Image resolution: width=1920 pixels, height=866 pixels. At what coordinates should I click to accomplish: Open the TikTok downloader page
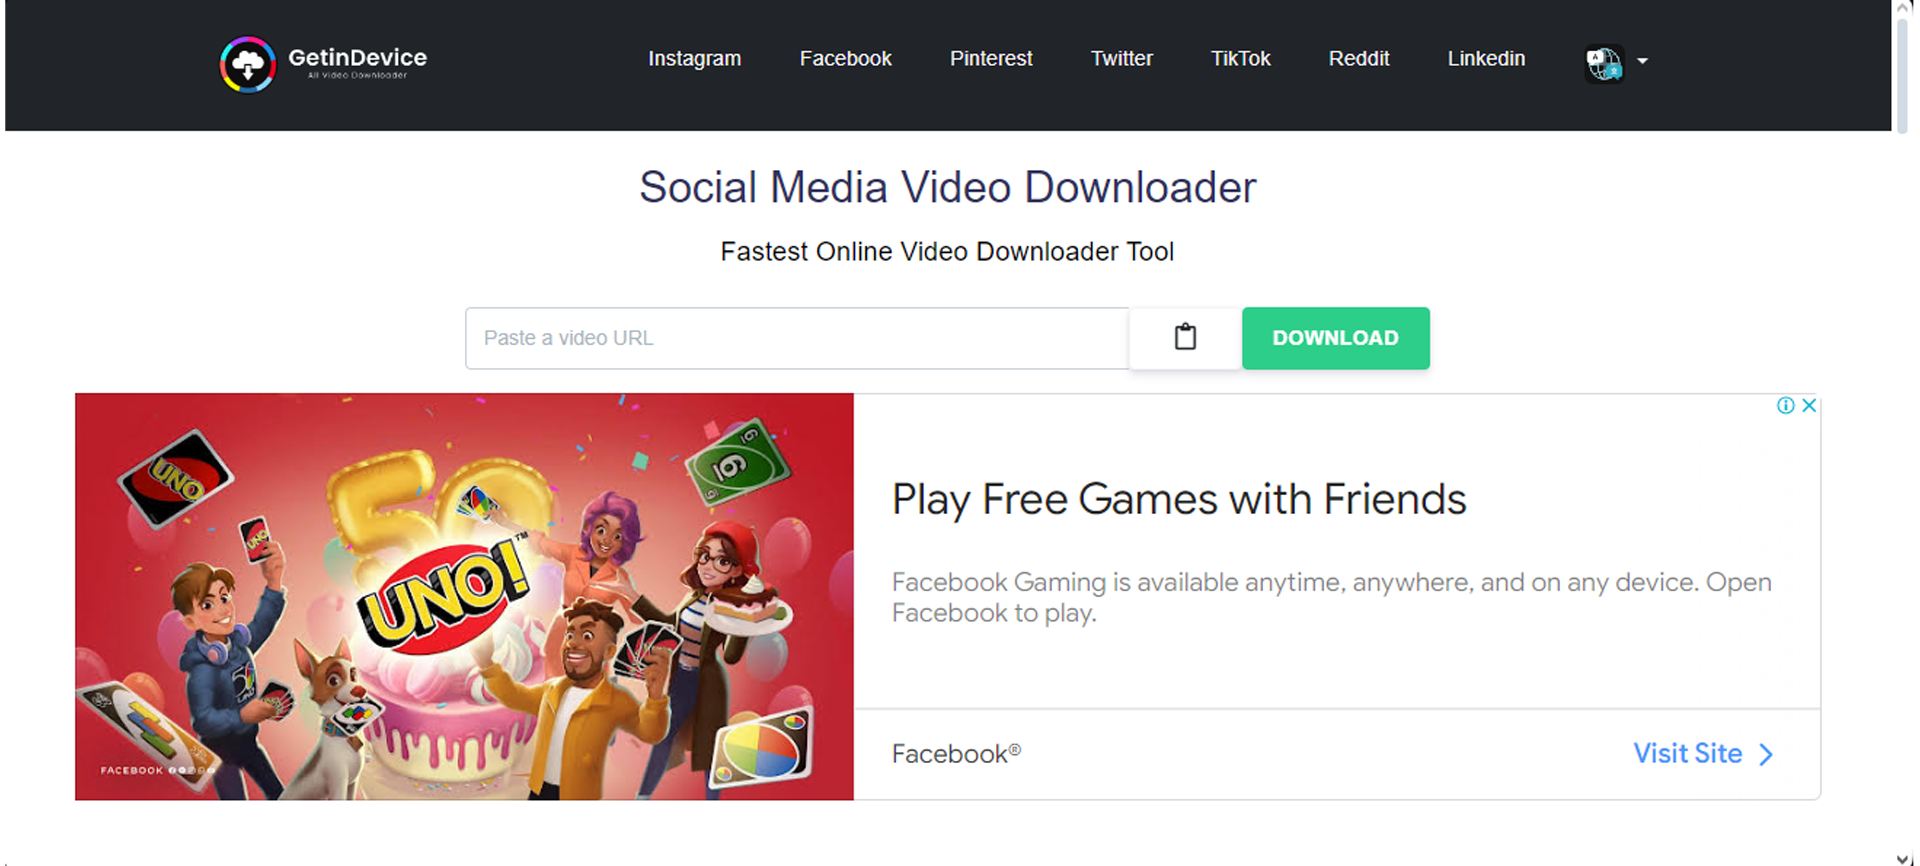[1240, 59]
